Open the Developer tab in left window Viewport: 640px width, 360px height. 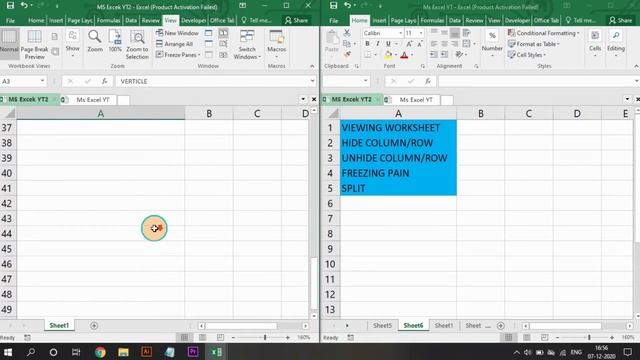[x=193, y=20]
